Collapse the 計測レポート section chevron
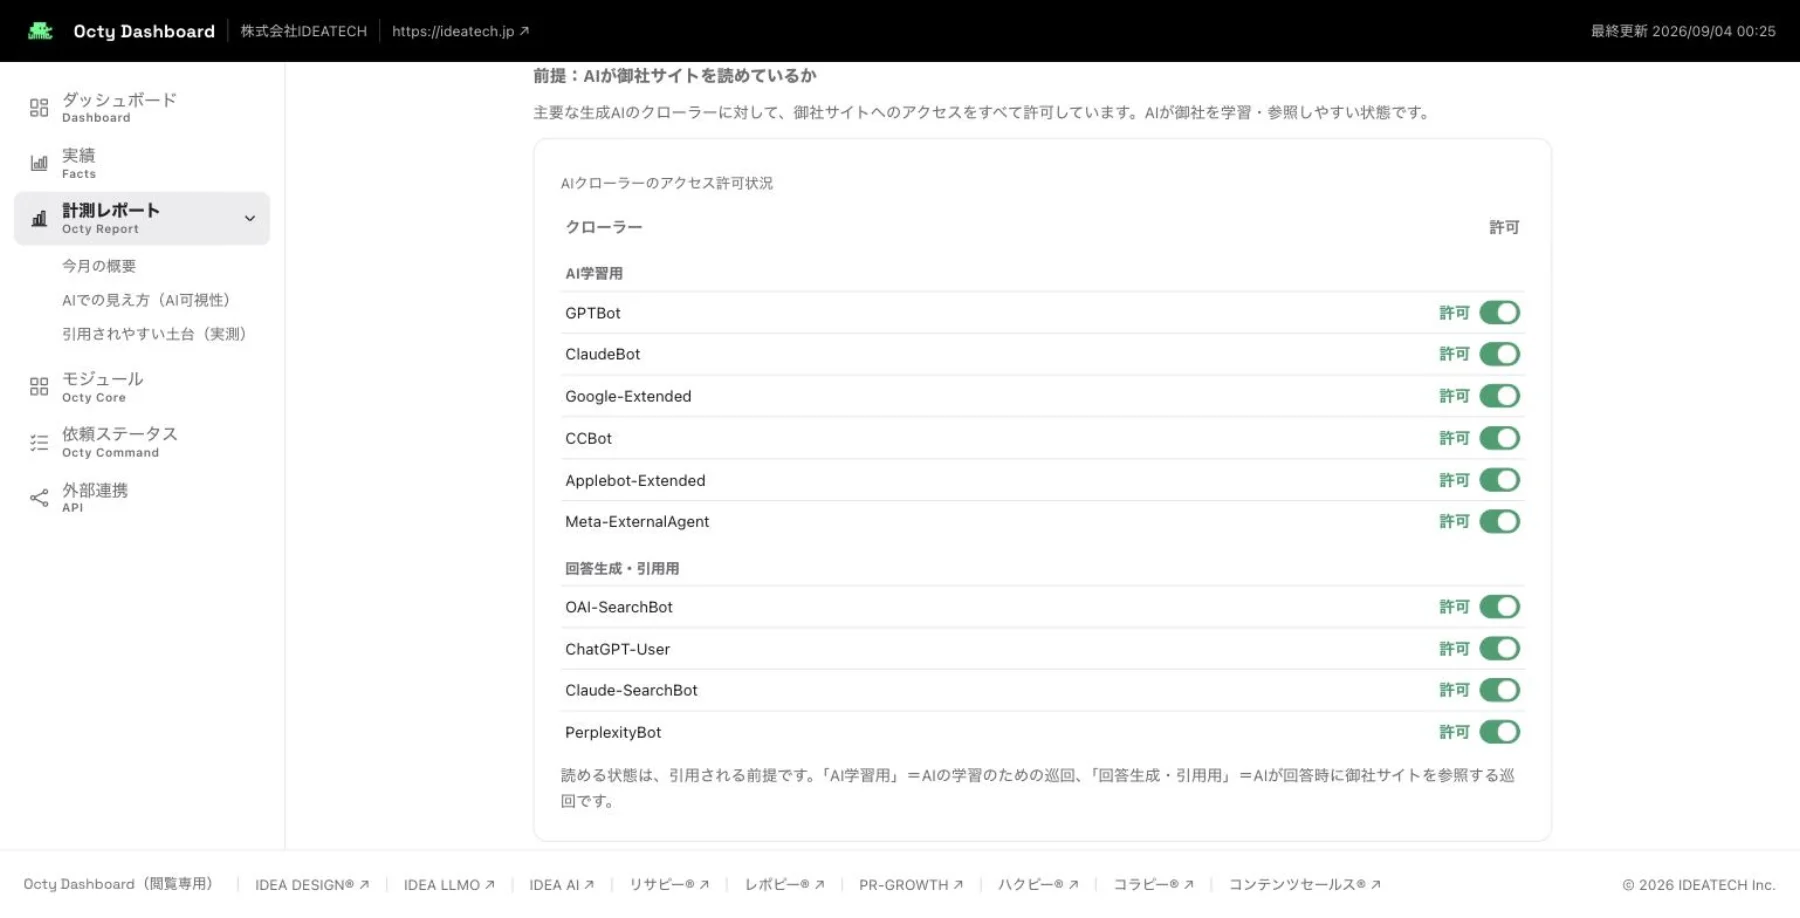 pos(250,218)
